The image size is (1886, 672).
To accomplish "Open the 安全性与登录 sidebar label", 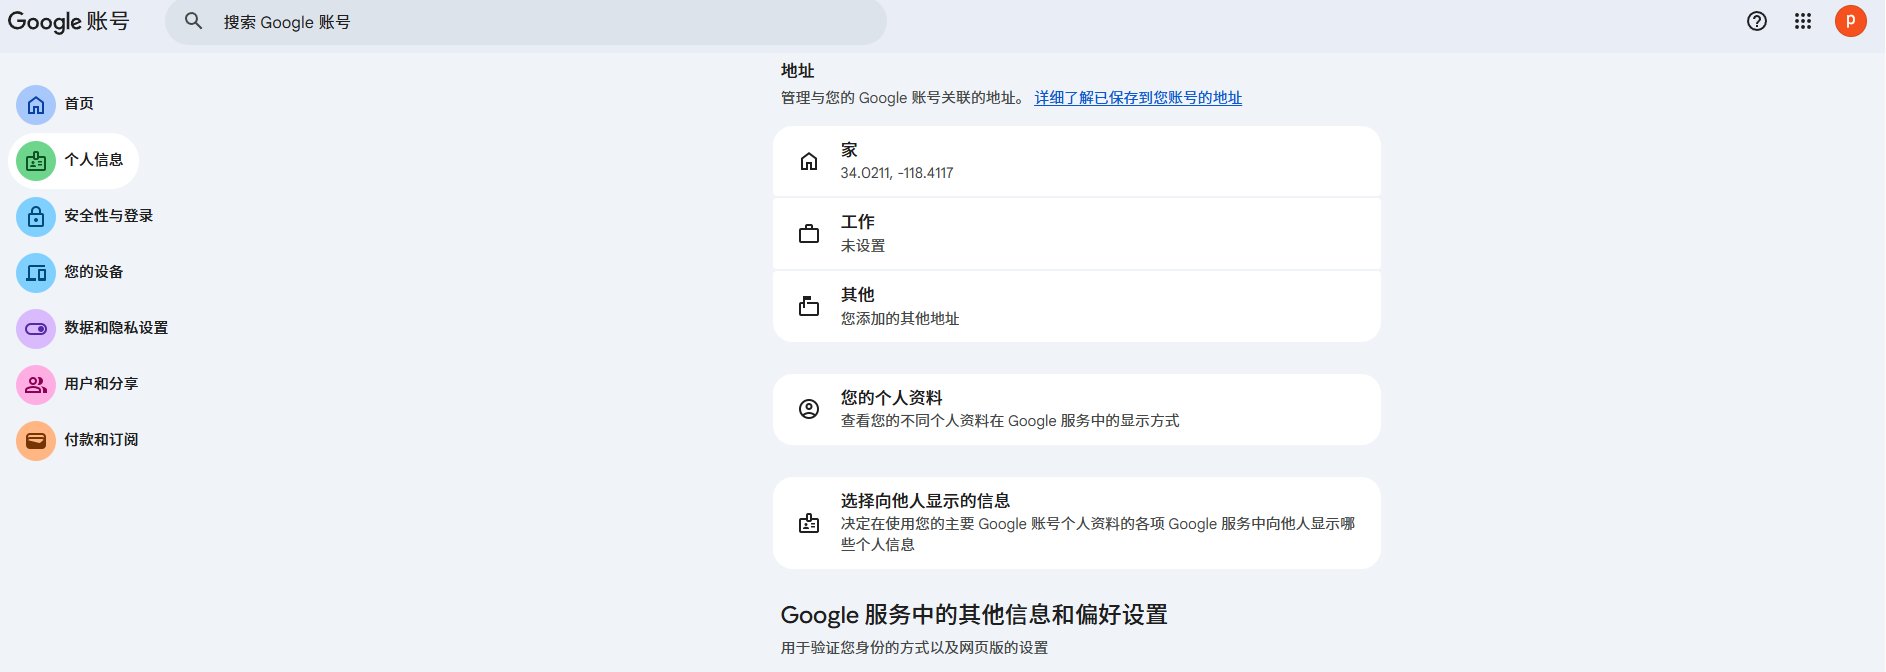I will [x=109, y=216].
